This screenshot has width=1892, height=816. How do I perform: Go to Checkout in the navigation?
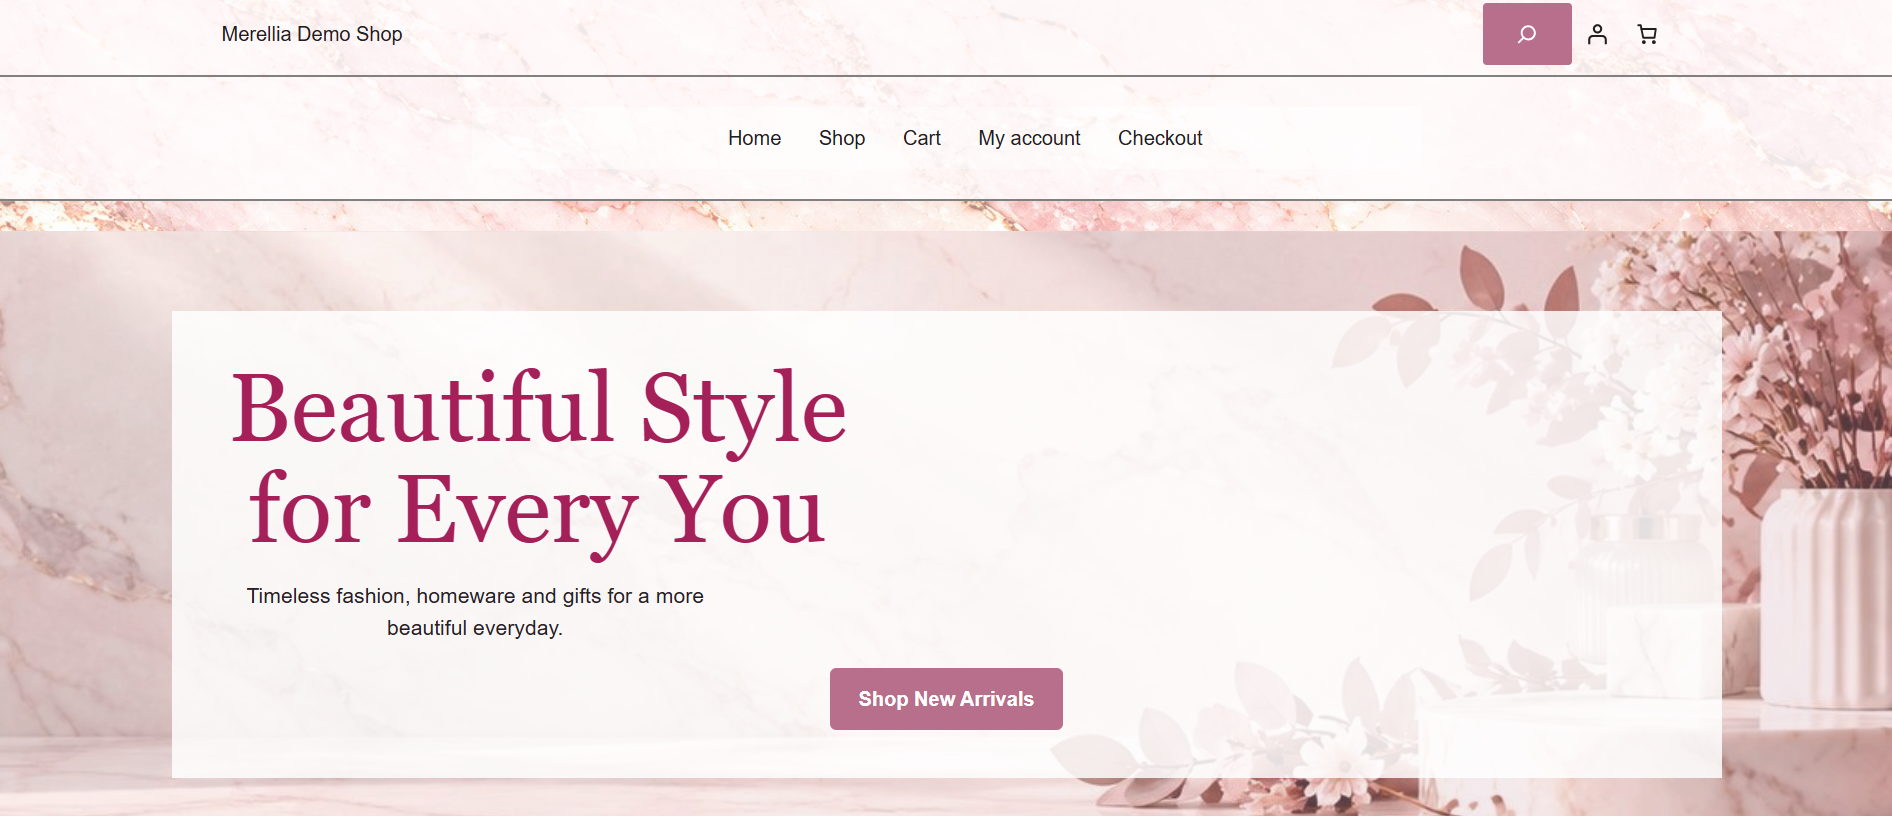[1160, 138]
